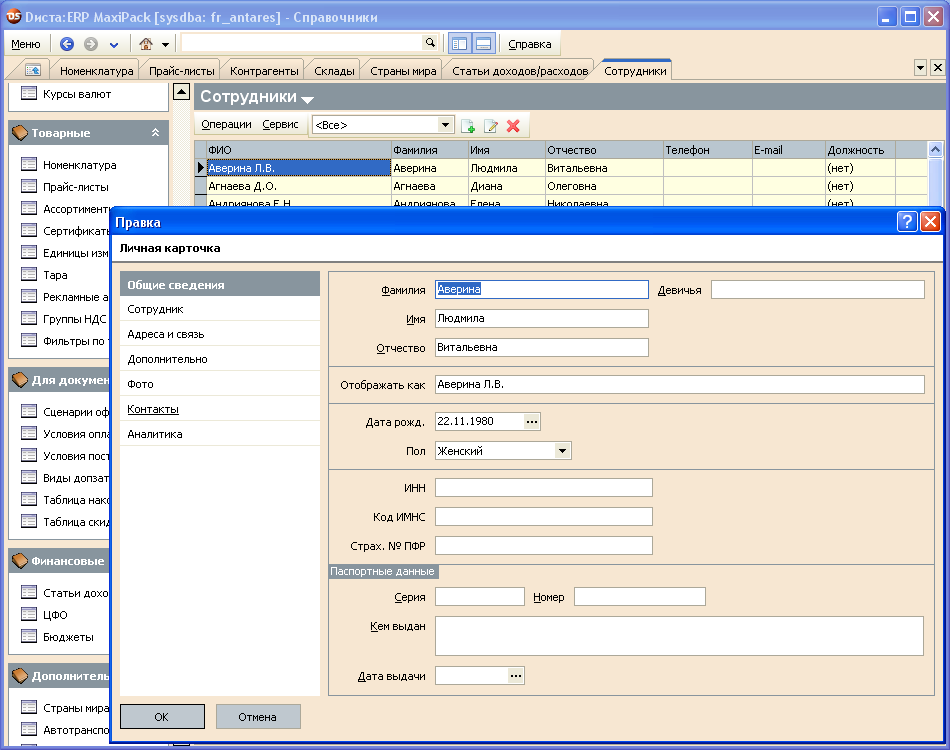Click the ИНН input field
Screen dimensions: 950x750
[x=543, y=488]
